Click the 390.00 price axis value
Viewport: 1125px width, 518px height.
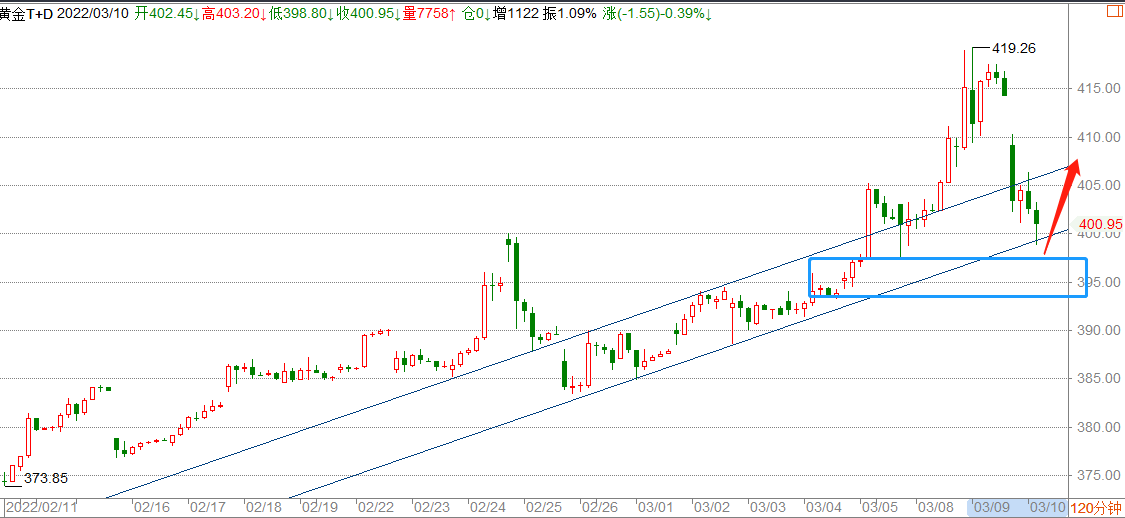[1098, 331]
